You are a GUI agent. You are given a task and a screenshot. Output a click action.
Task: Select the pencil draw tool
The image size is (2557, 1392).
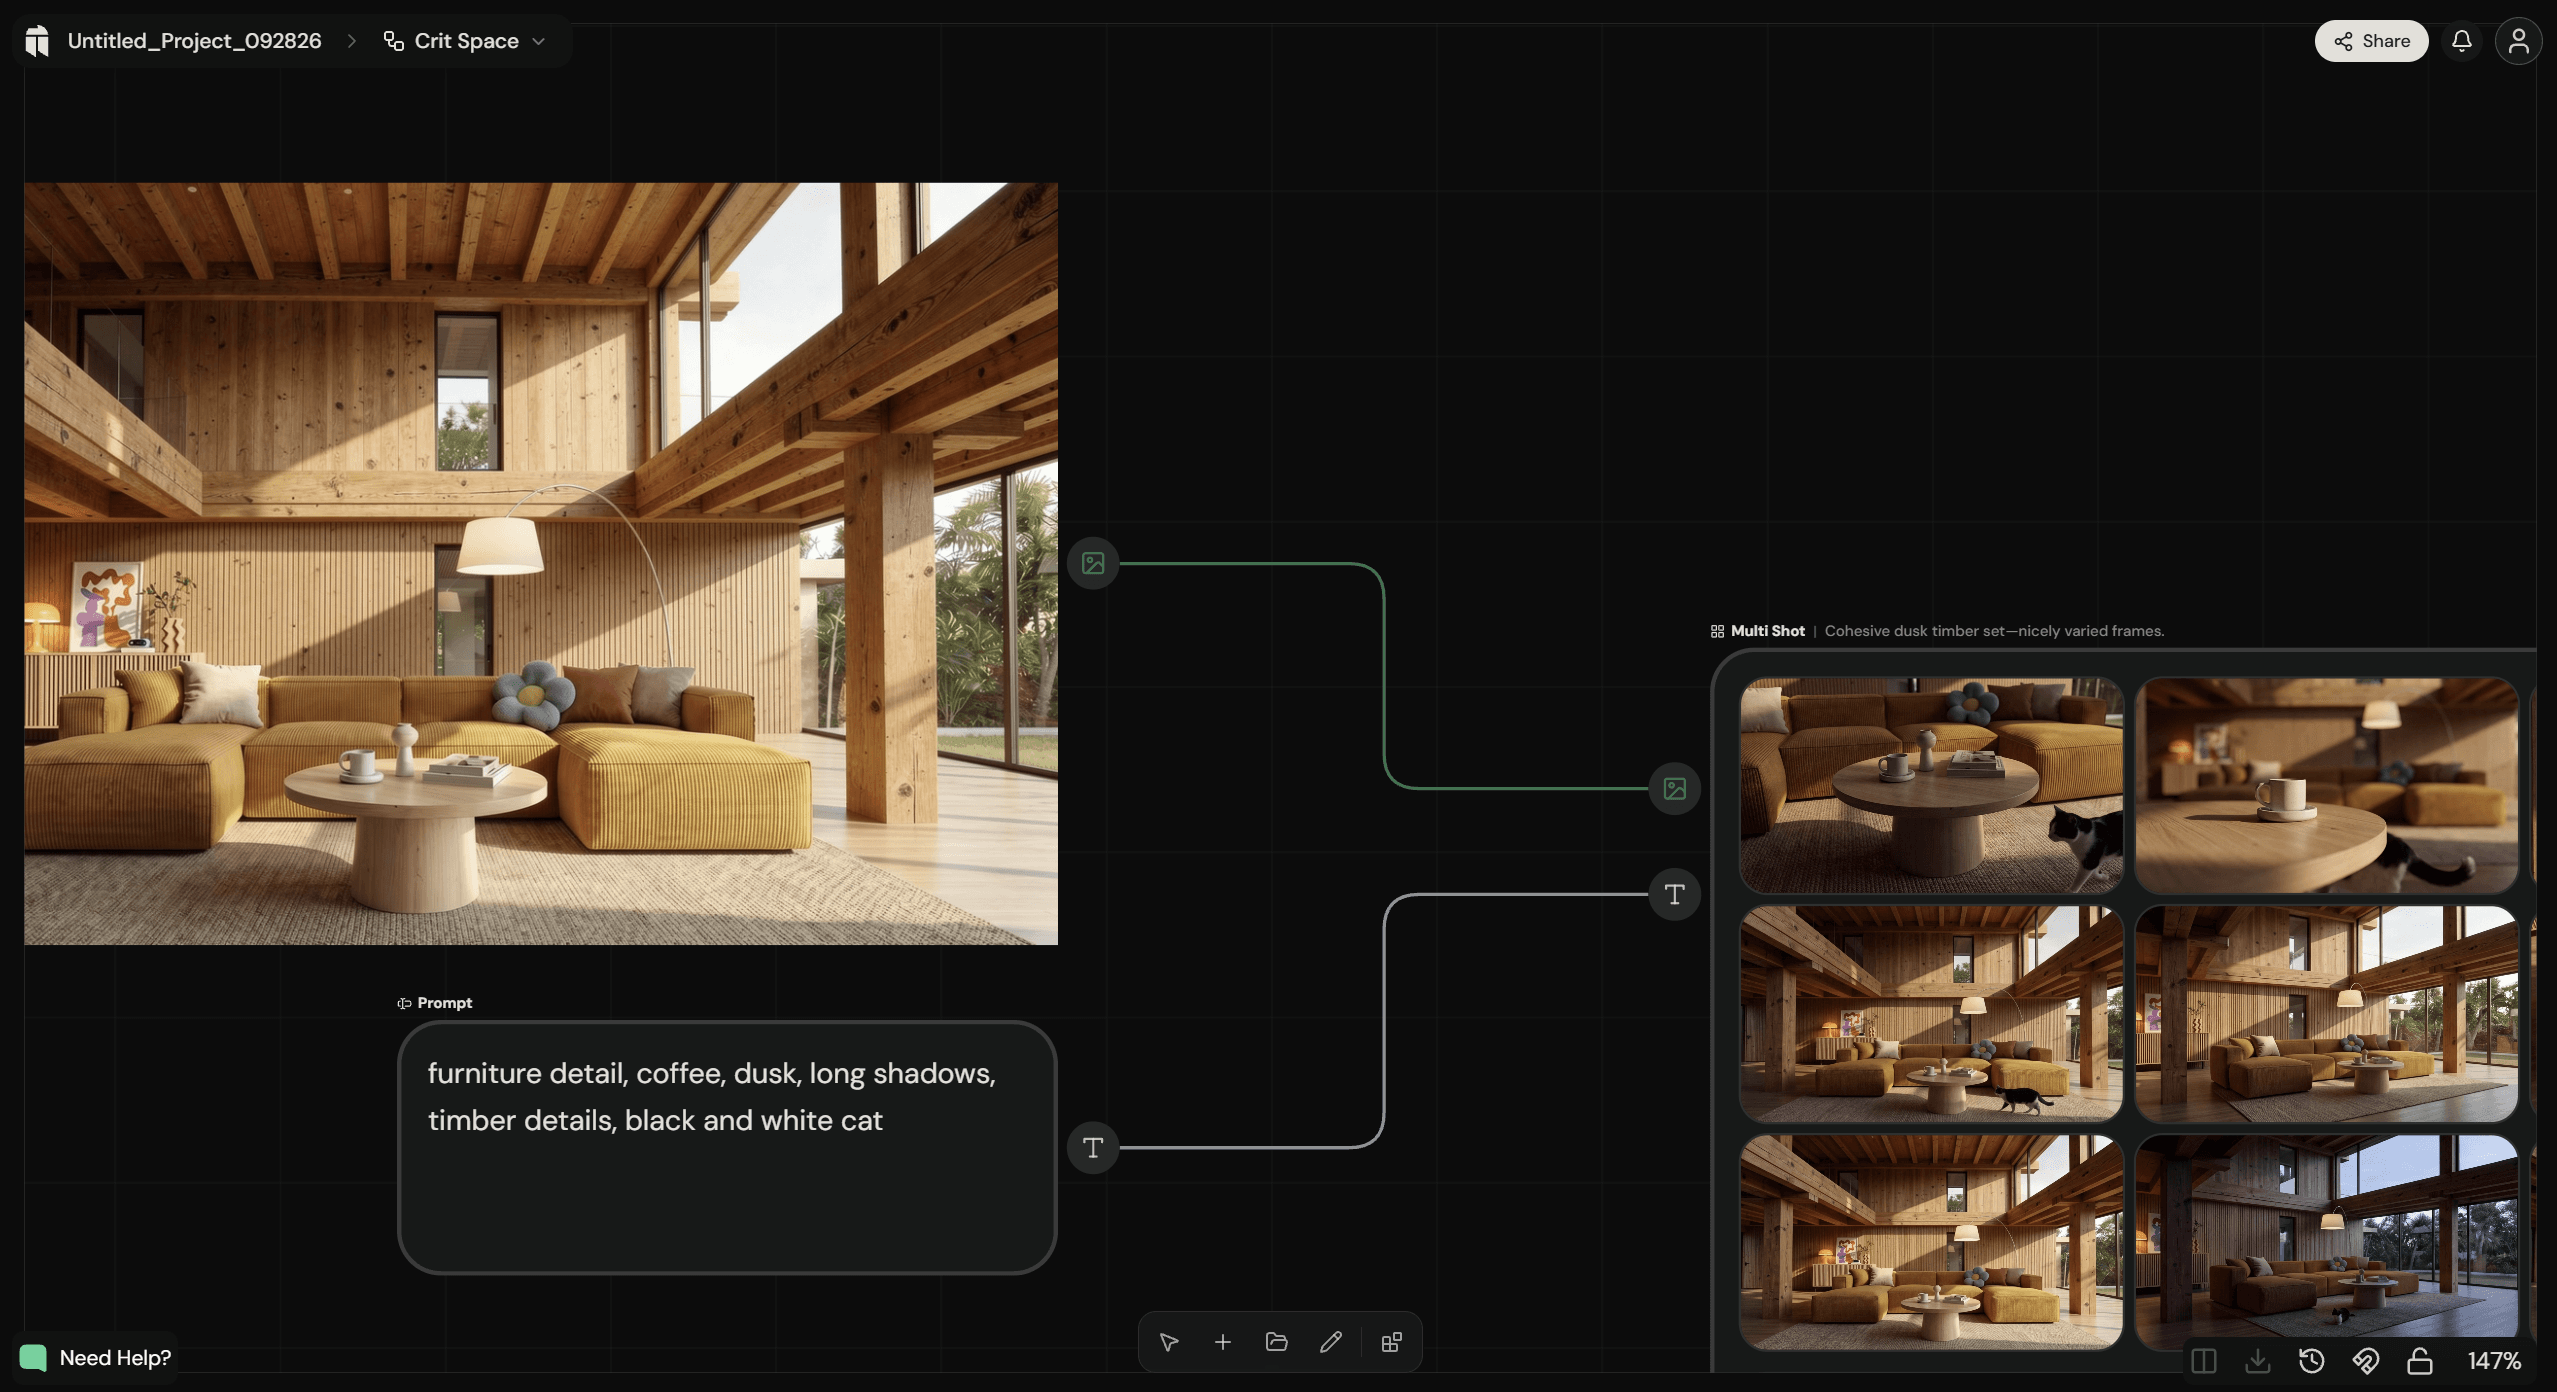click(1330, 1342)
